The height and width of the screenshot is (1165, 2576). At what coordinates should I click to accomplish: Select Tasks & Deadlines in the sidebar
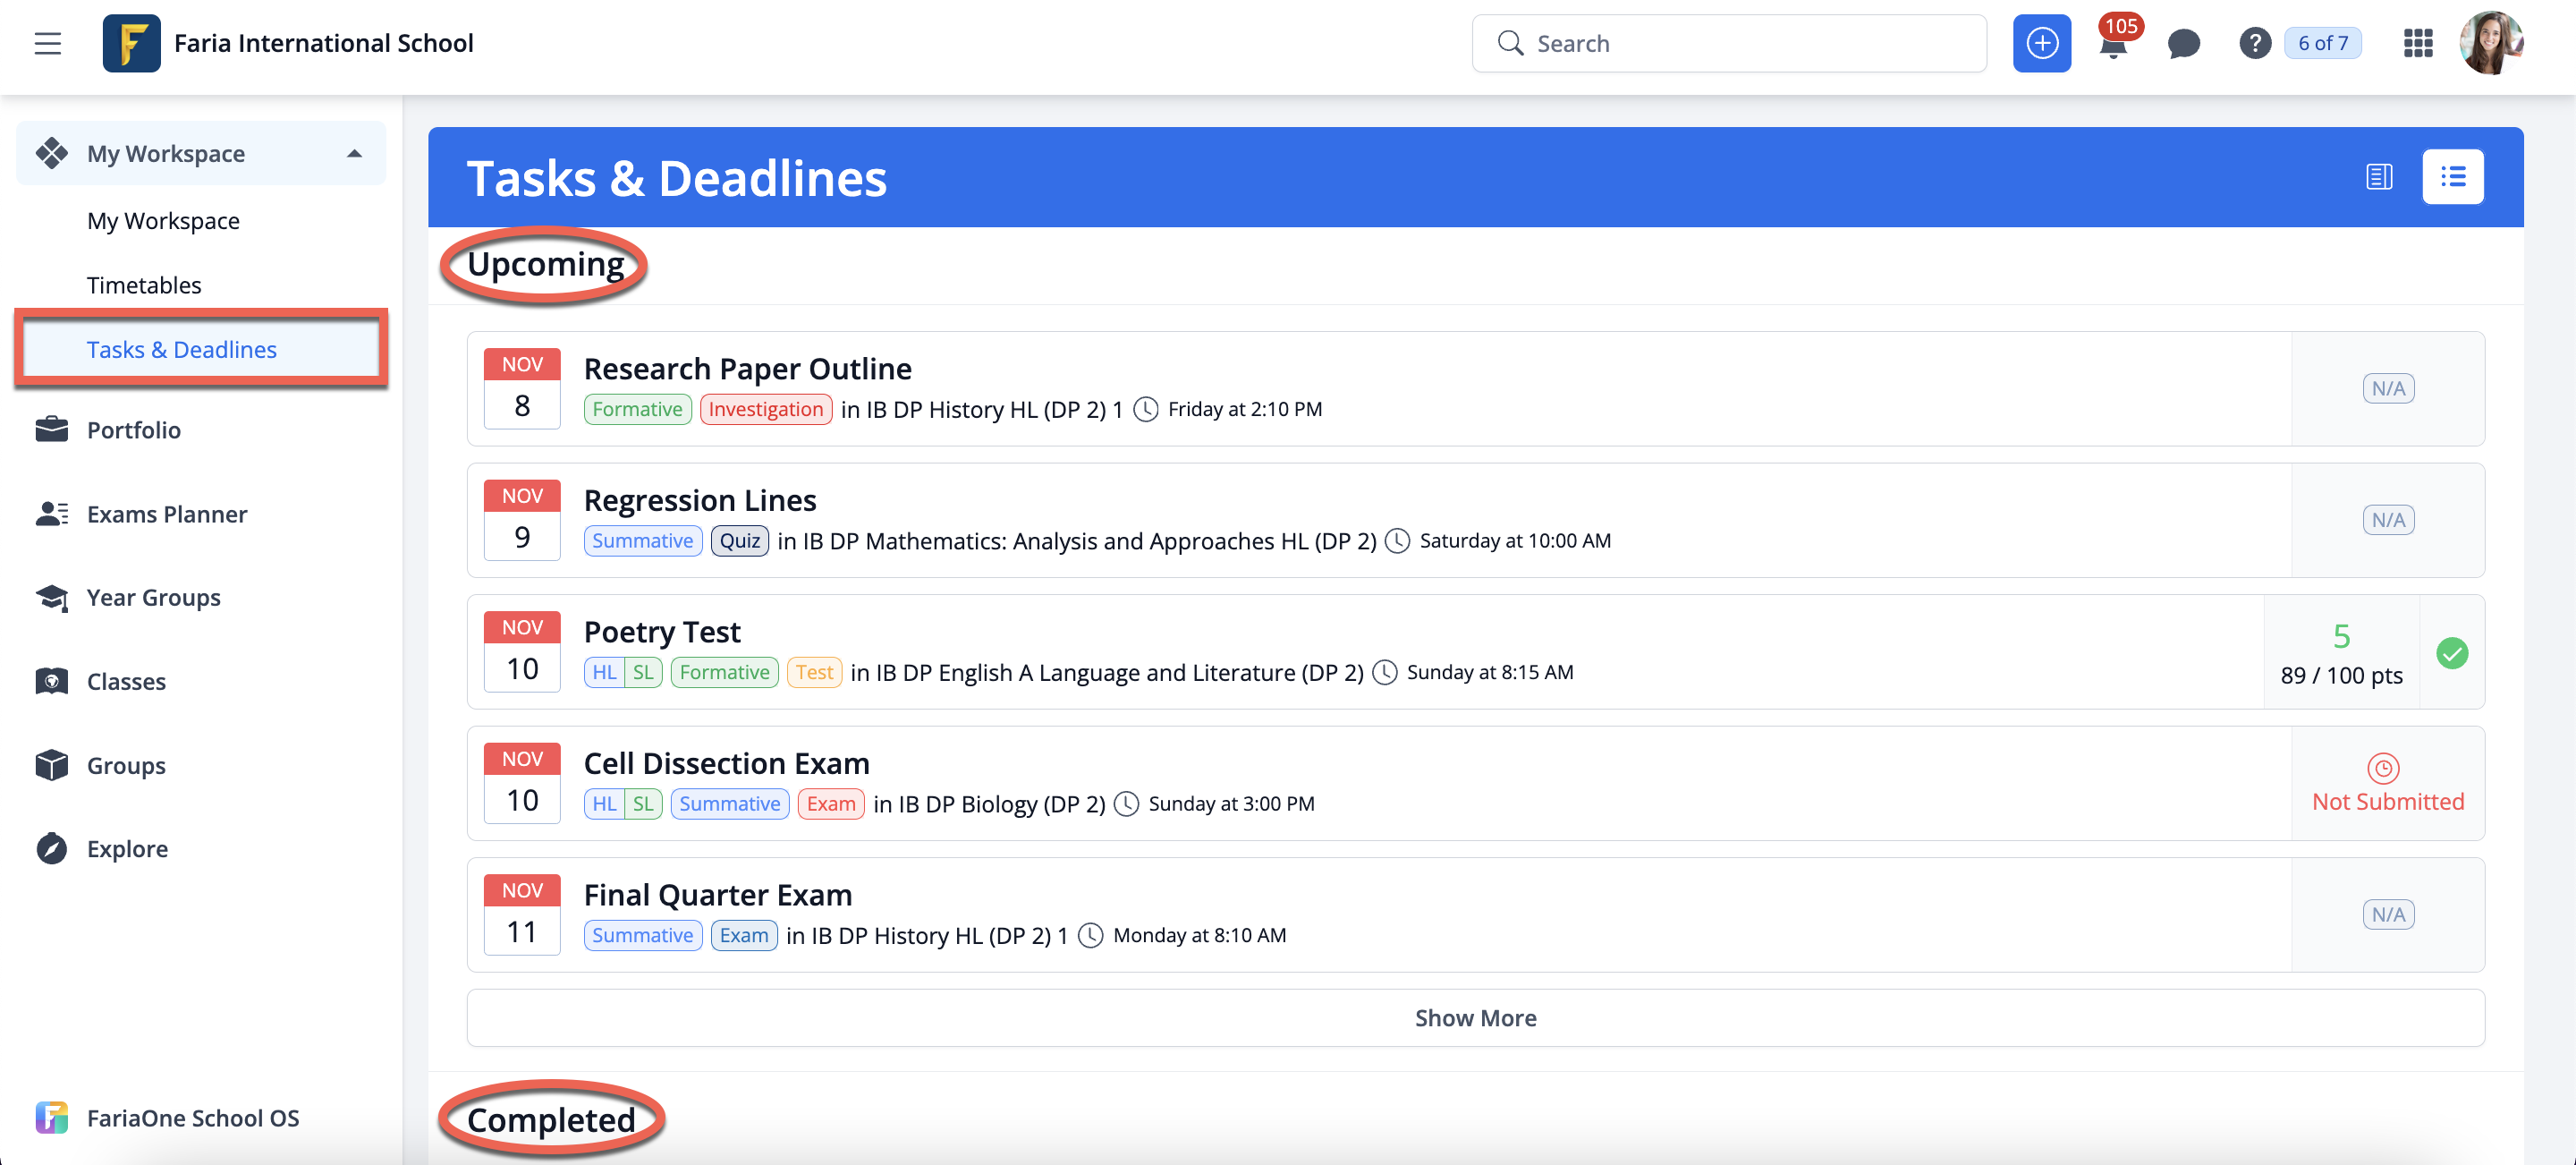(x=181, y=349)
